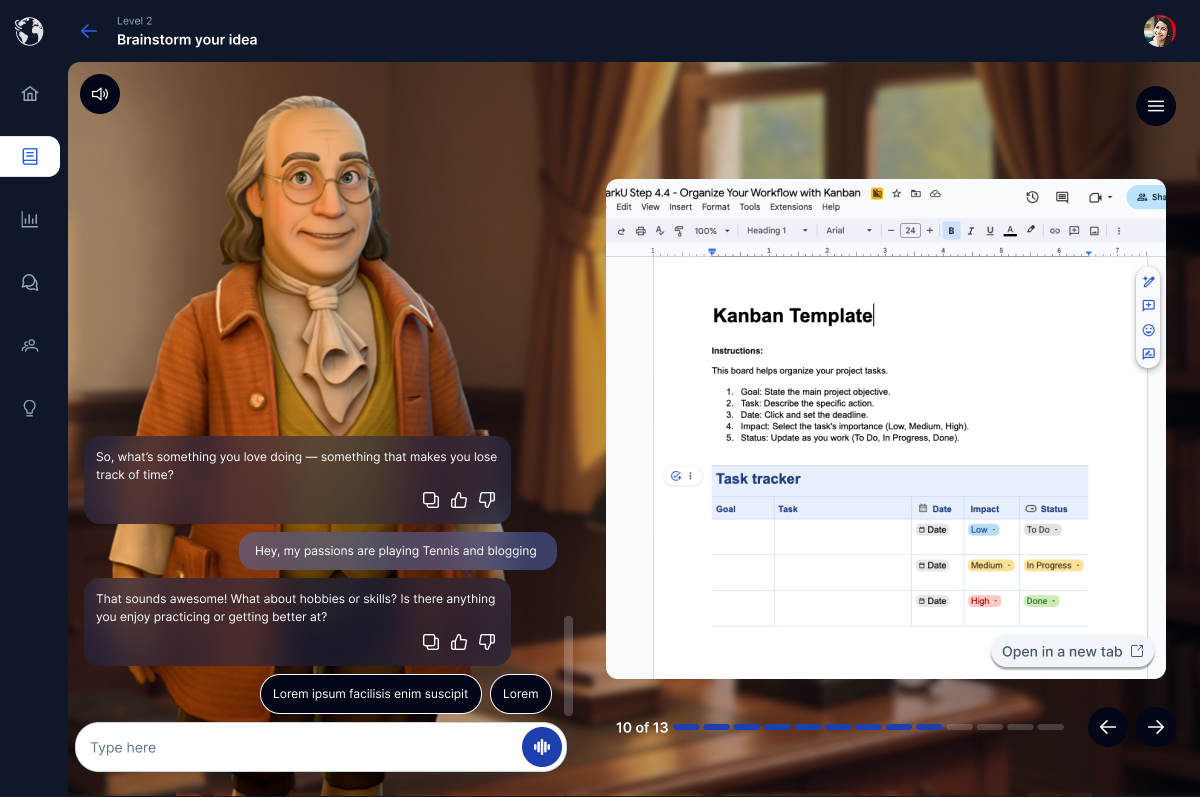The image size is (1200, 797).
Task: Thumbs down the "That sounds awesome" message
Action: (x=487, y=642)
